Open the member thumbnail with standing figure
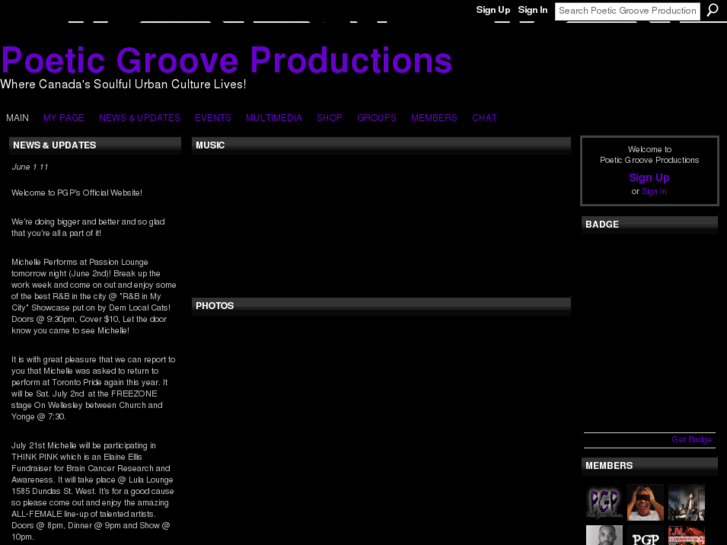Screen dimensions: 727x545 pyautogui.click(x=687, y=503)
